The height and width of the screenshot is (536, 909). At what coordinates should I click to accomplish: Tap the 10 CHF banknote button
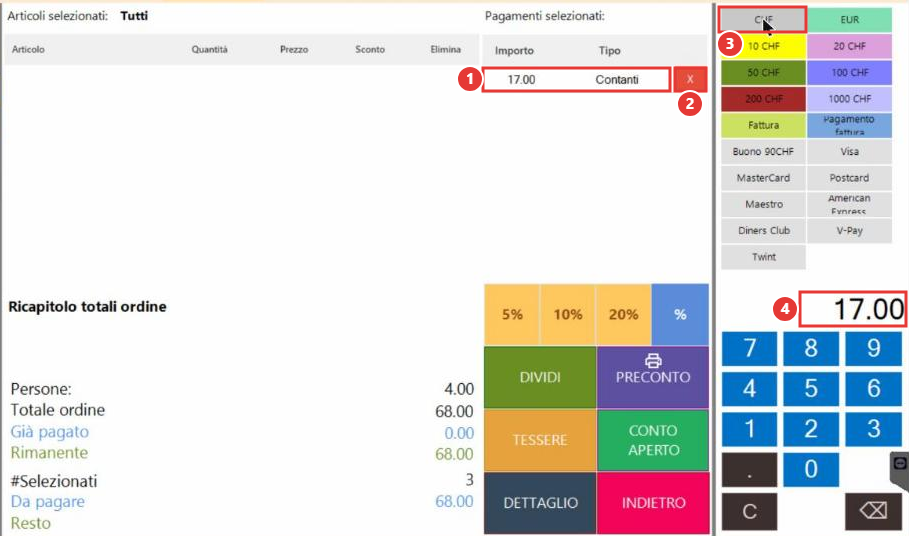763,46
